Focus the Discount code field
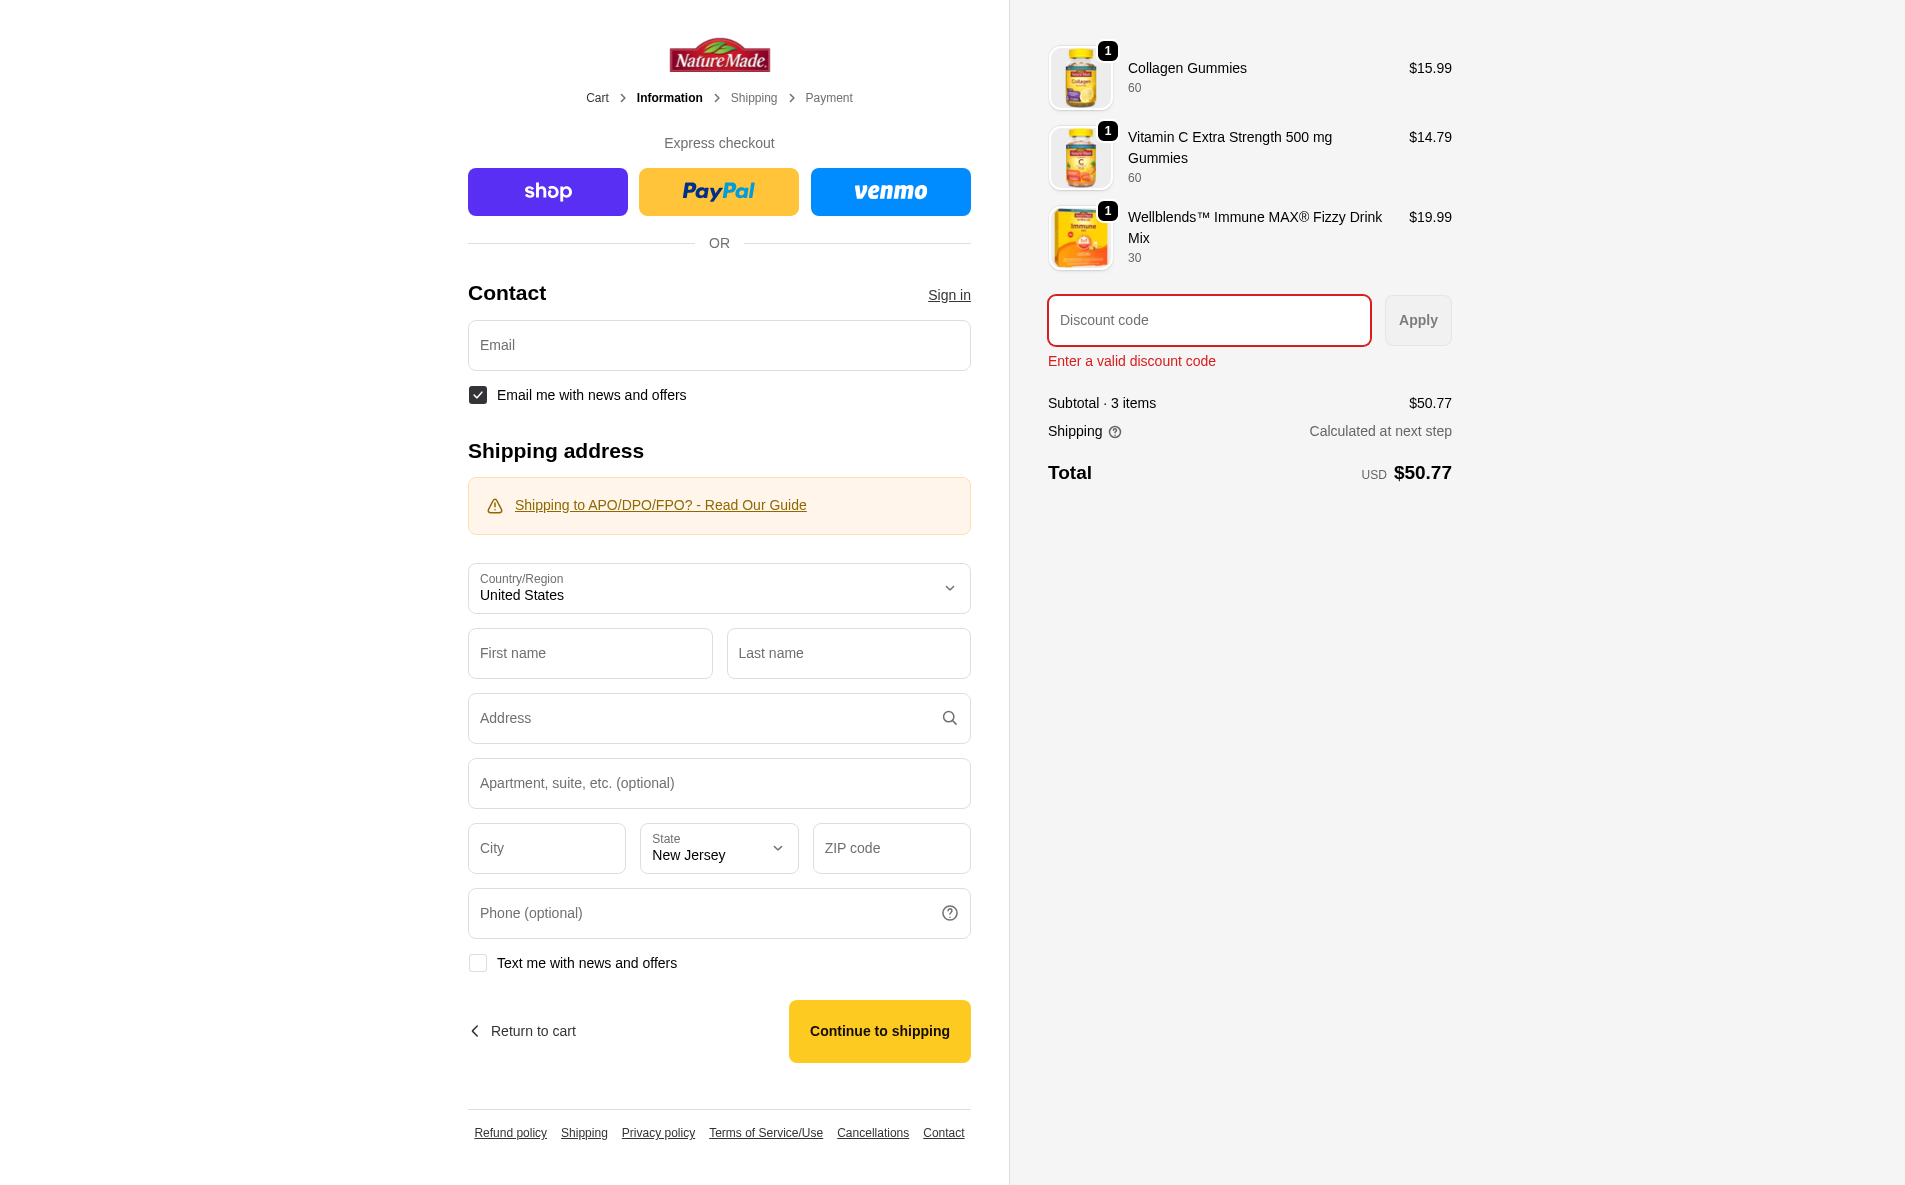Viewport: 1905px width, 1185px height. click(1209, 320)
